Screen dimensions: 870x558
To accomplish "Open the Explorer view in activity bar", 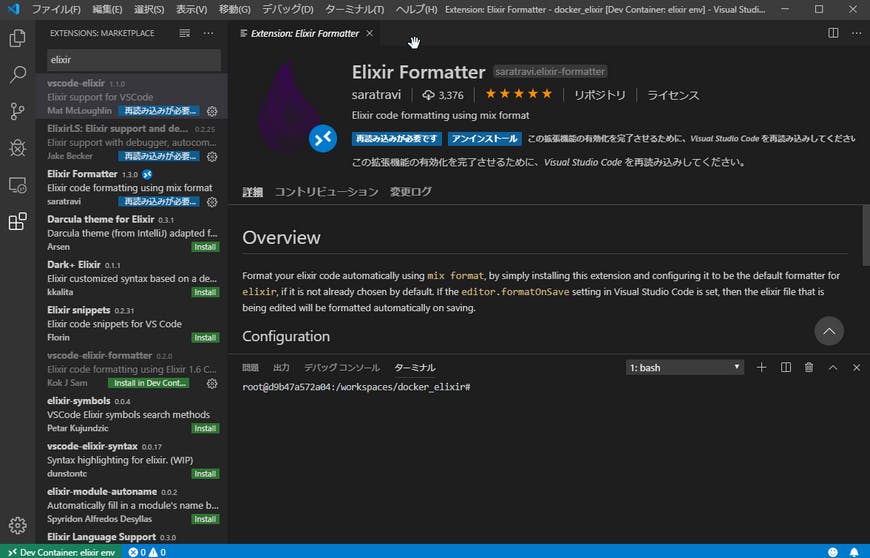I will [x=18, y=38].
